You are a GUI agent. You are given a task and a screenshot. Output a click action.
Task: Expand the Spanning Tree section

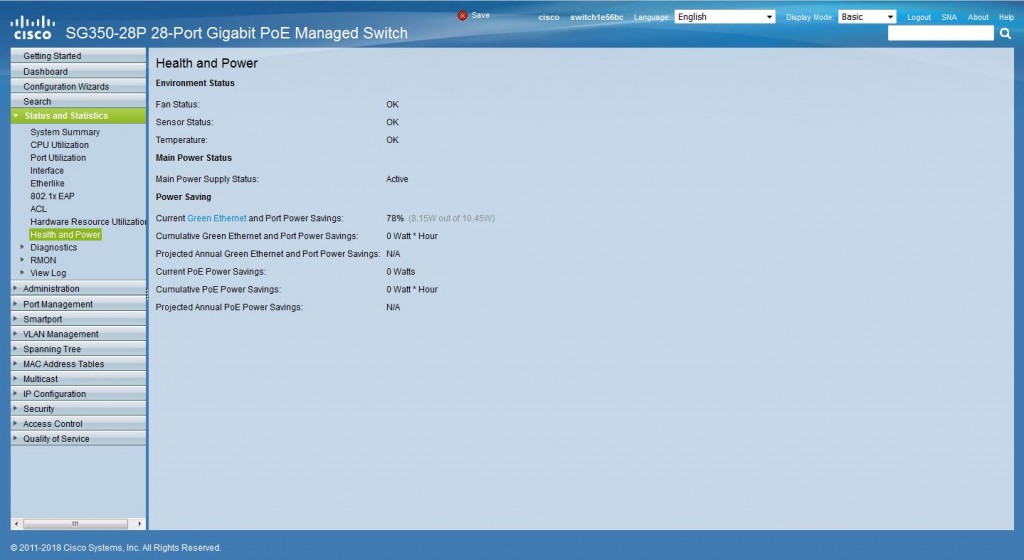pos(78,349)
